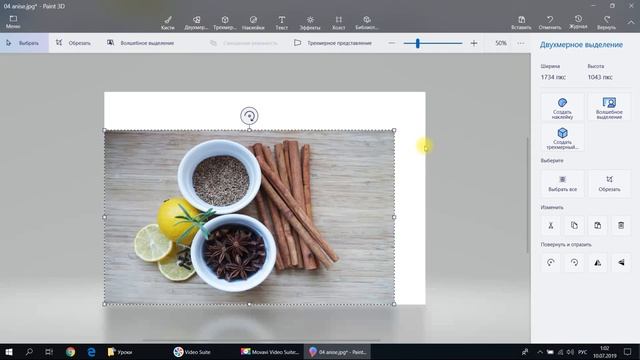Click the РУС language indicator
Screen dimensions: 640x360
pyautogui.click(x=583, y=352)
